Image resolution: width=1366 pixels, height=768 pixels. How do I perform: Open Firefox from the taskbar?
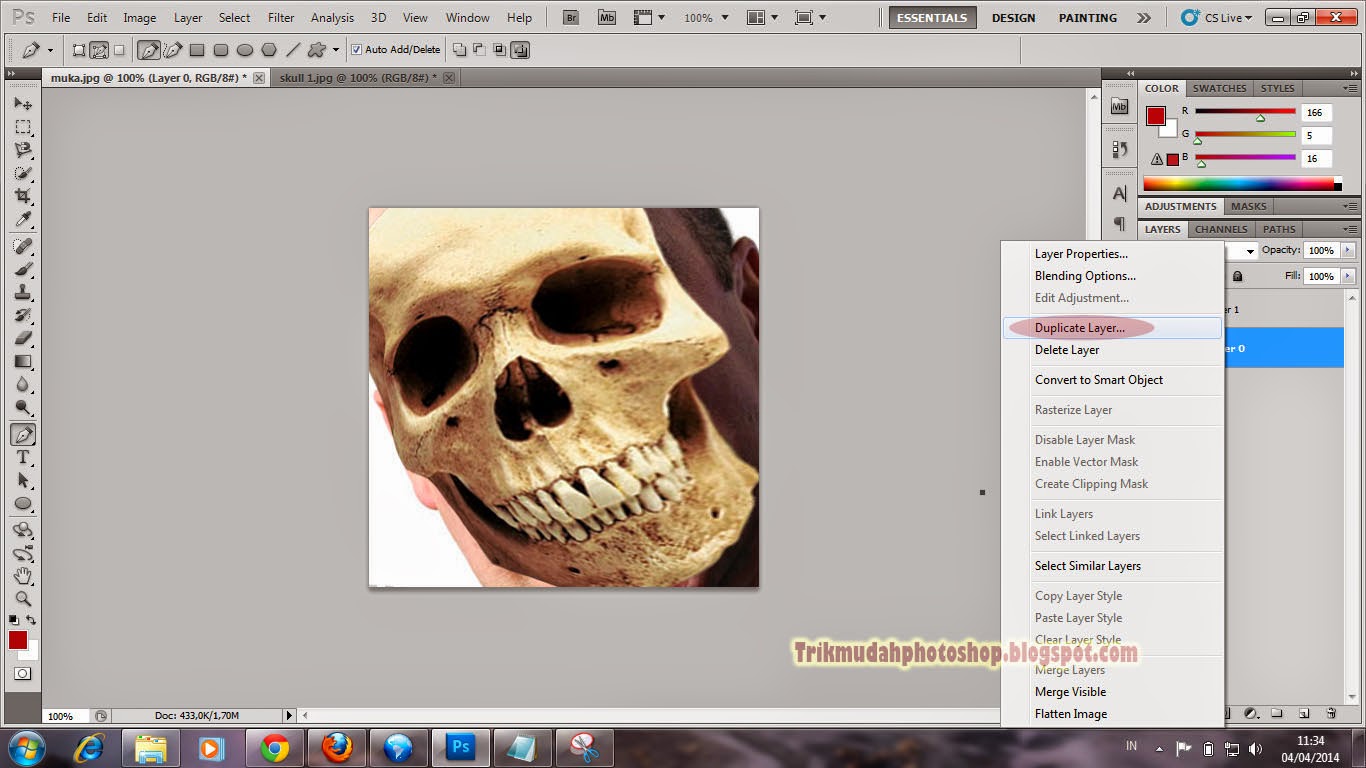click(x=337, y=748)
